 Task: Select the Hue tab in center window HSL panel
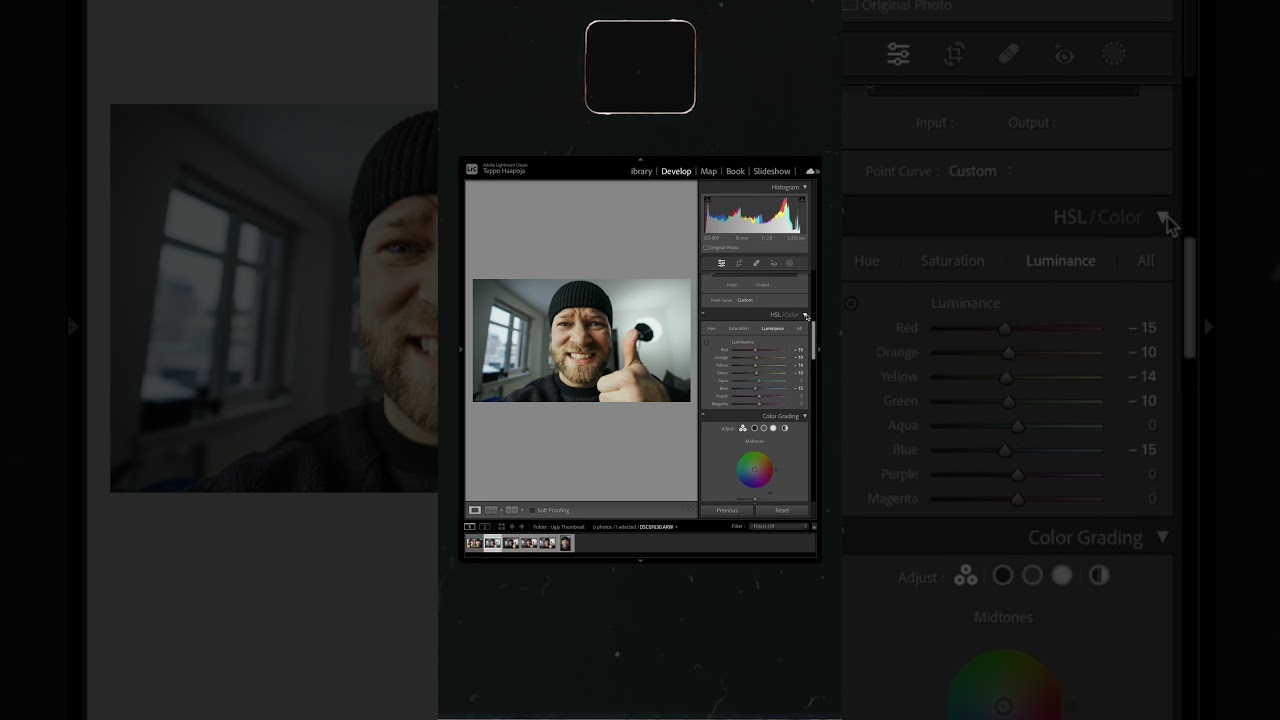pos(711,328)
